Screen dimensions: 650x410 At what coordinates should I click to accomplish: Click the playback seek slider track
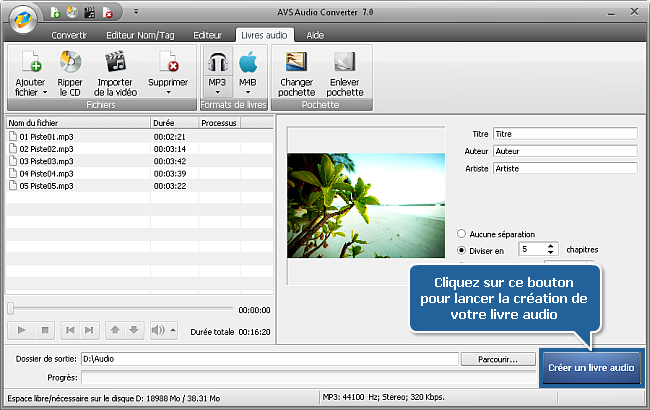(120, 308)
